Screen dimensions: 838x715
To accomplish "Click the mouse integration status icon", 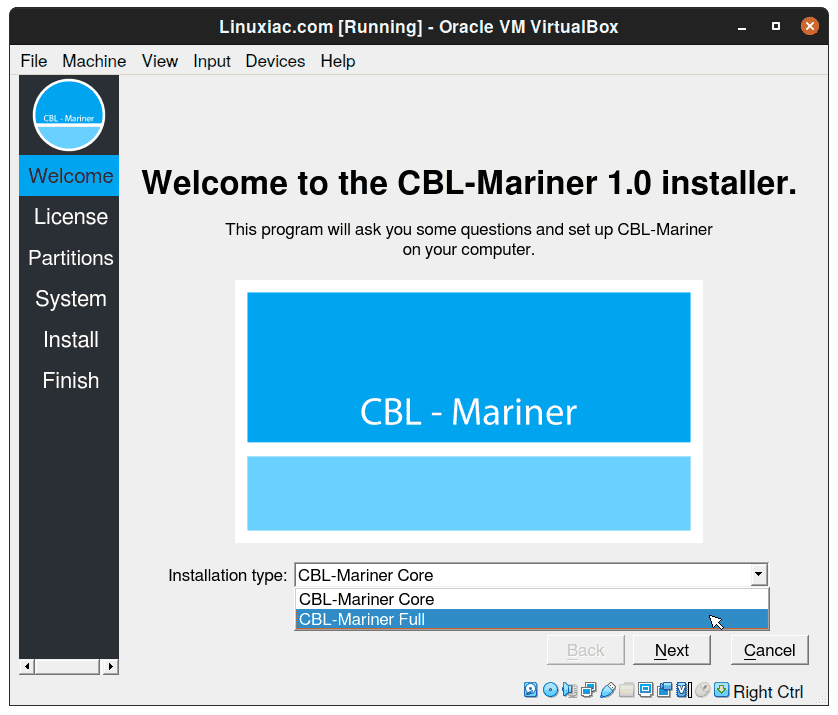I will (x=702, y=690).
